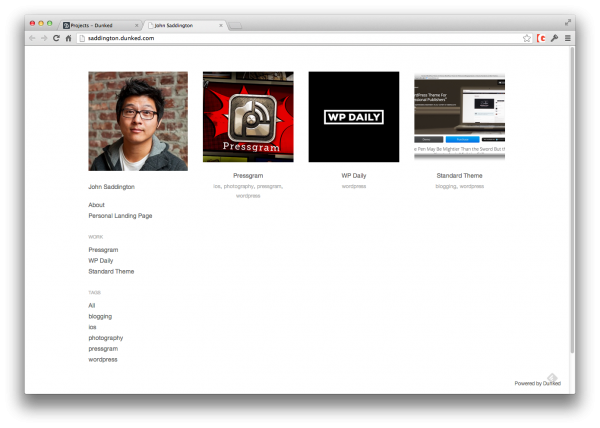This screenshot has width=600, height=428.
Task: Open a new tab button
Action: pos(235,26)
